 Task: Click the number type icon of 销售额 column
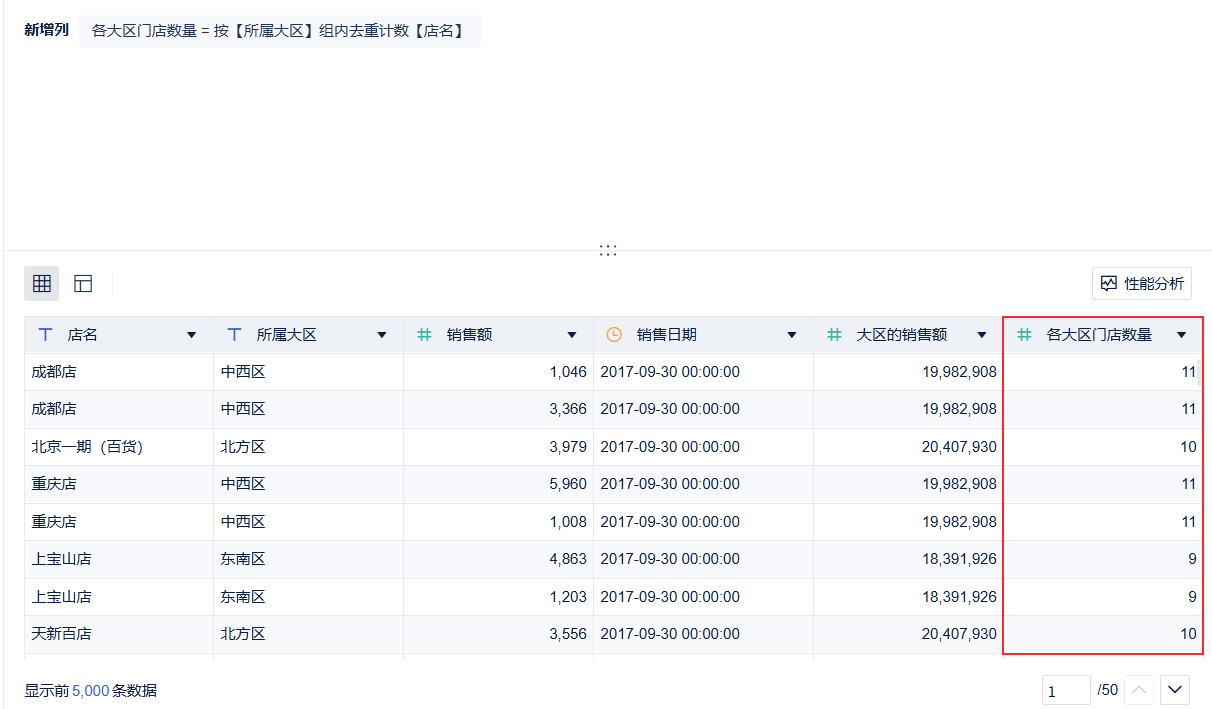(424, 335)
